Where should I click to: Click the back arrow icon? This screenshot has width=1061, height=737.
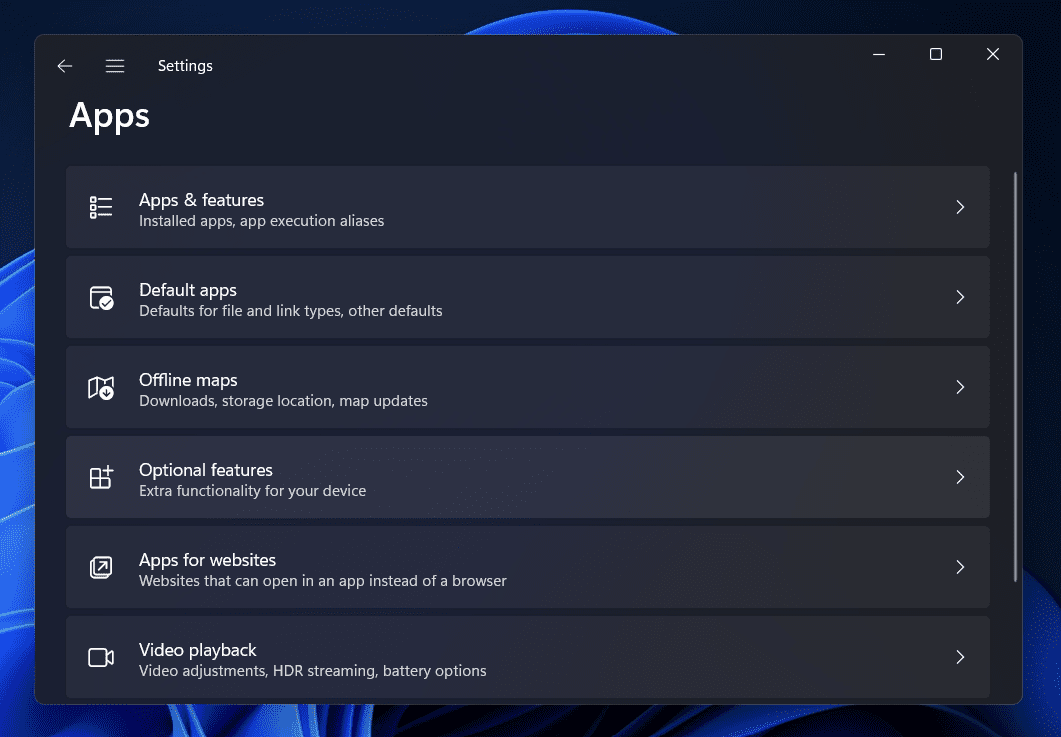tap(65, 66)
